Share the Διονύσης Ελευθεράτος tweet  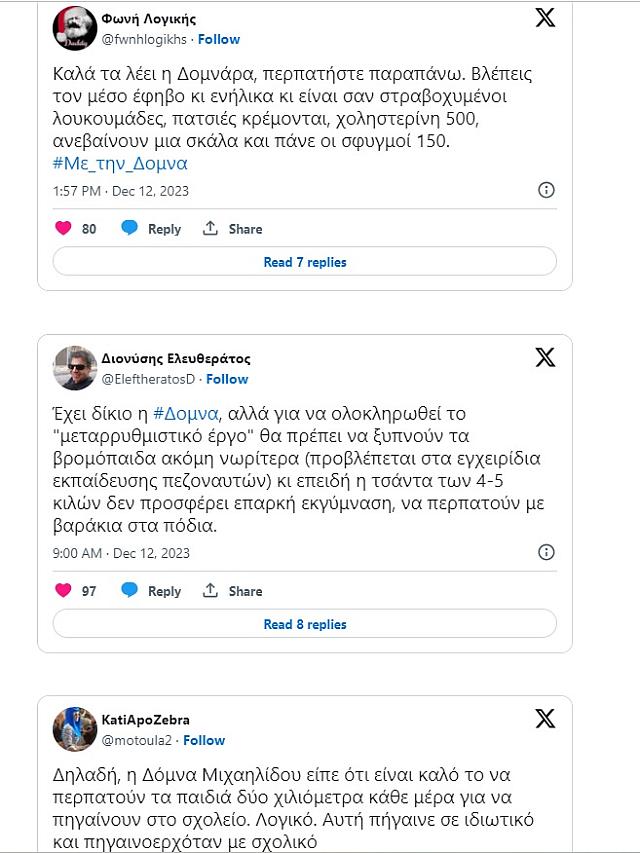point(233,590)
